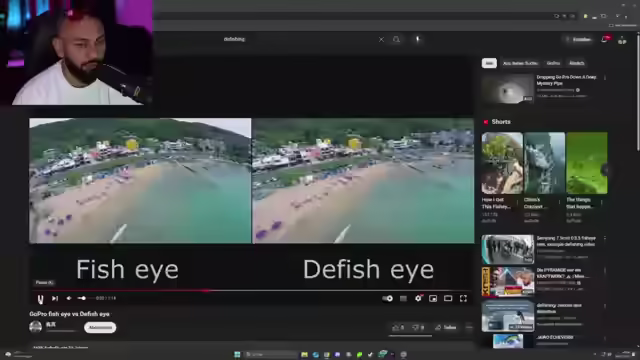Switch to theater mode

pos(448,298)
